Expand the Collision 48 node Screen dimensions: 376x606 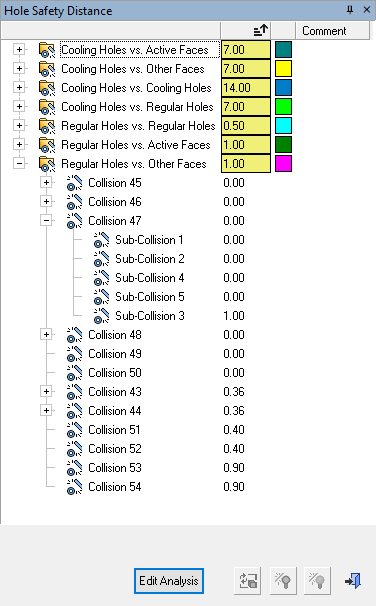pos(46,334)
